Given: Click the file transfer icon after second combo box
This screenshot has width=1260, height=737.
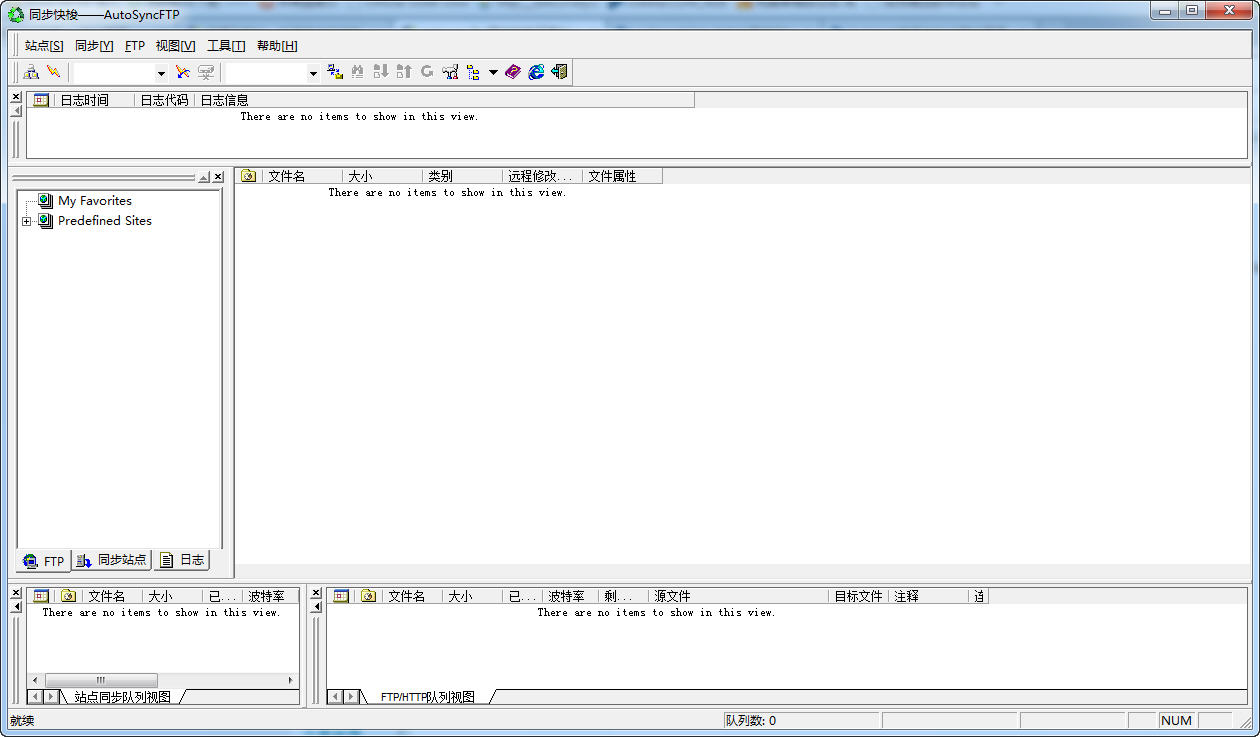Looking at the screenshot, I should [335, 72].
